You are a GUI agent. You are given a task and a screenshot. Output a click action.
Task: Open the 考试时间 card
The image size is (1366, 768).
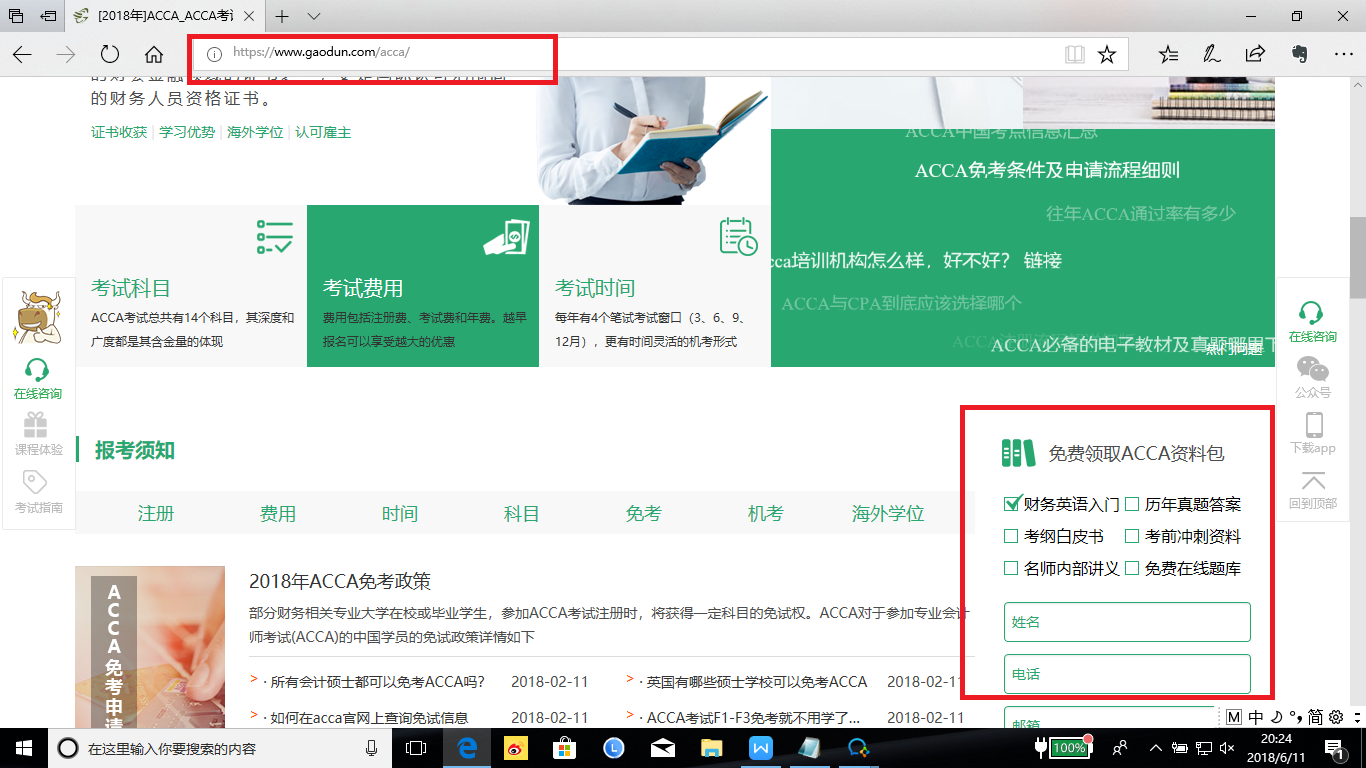click(x=655, y=286)
